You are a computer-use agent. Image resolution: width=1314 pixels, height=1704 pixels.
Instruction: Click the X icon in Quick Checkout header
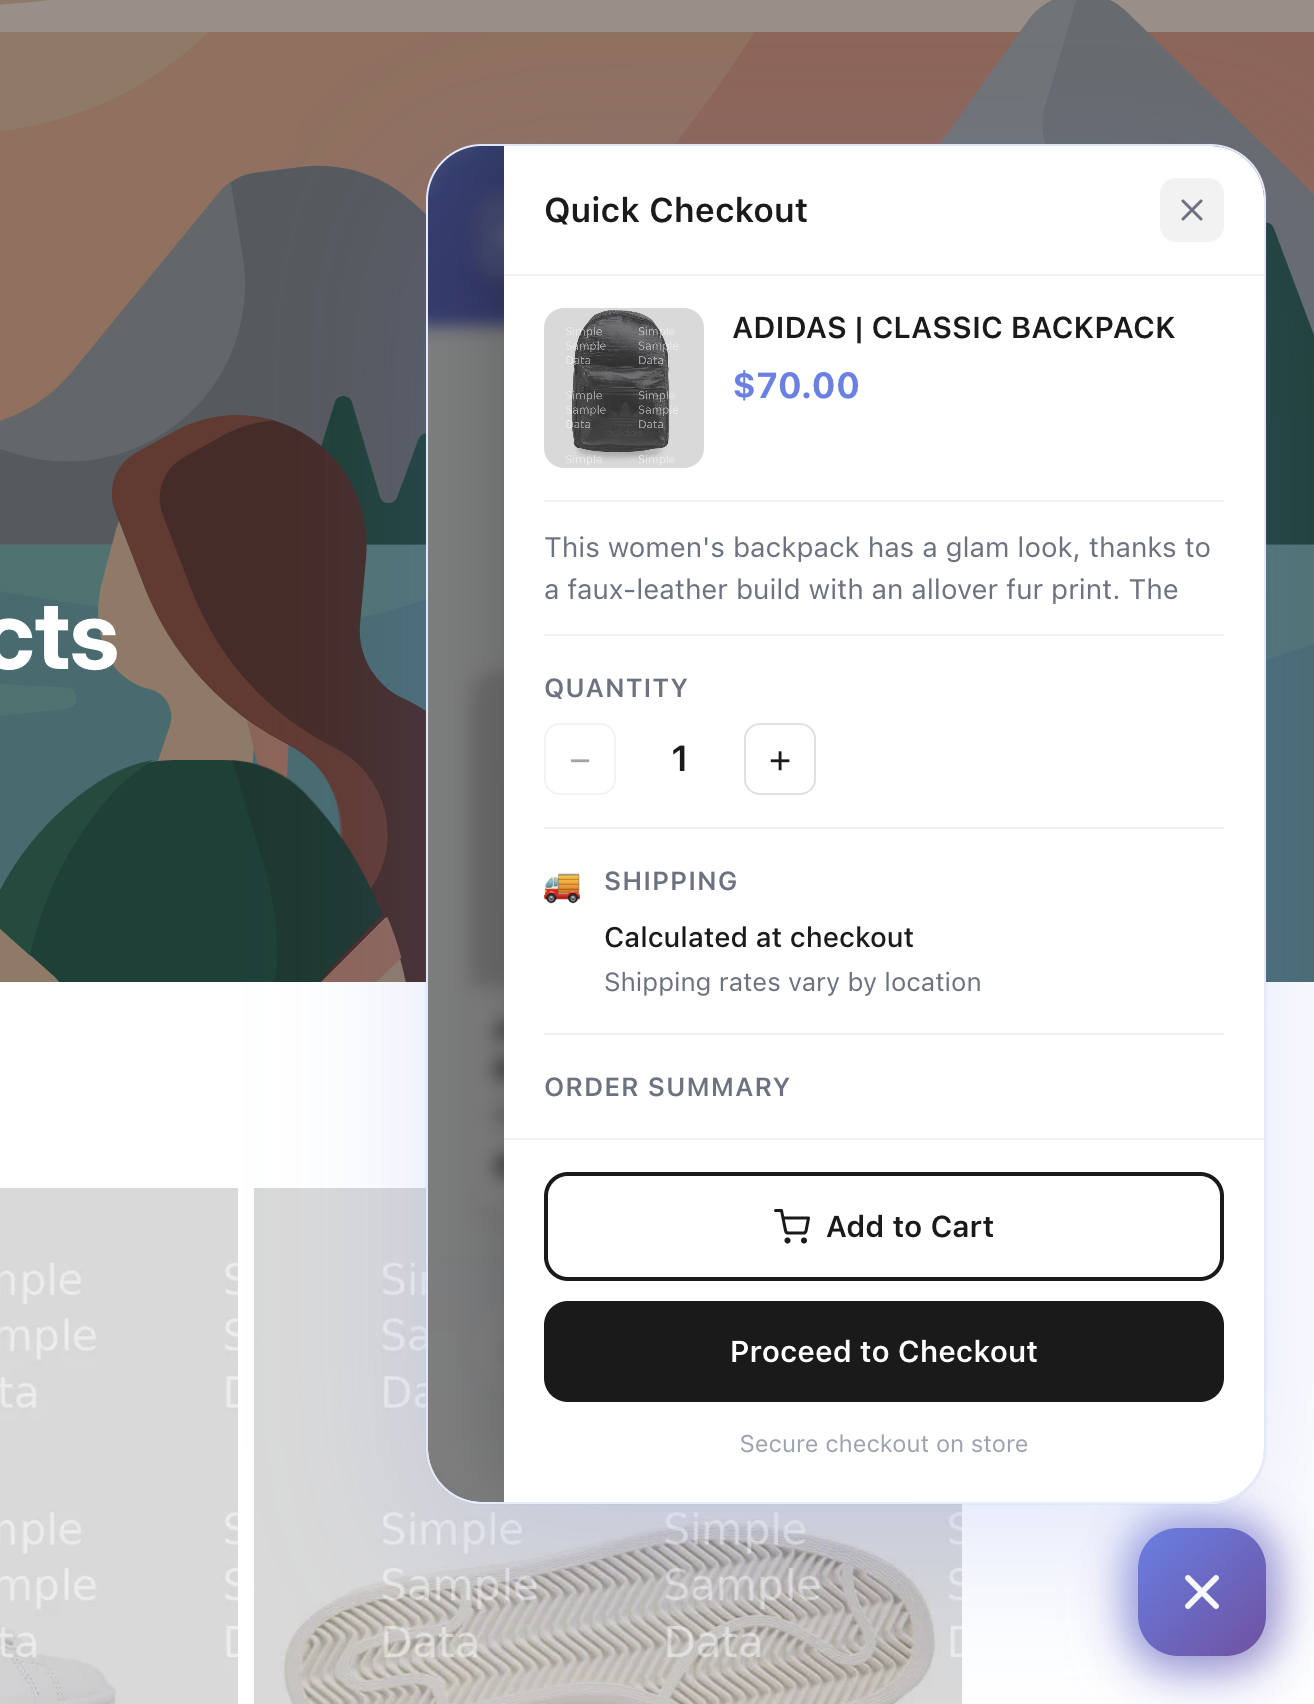pyautogui.click(x=1191, y=210)
